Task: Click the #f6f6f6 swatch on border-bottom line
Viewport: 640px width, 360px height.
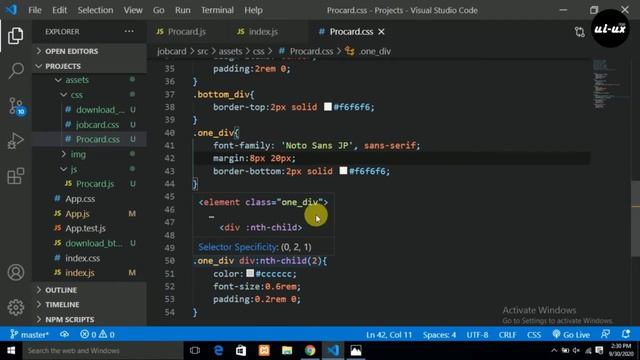Action: 343,171
